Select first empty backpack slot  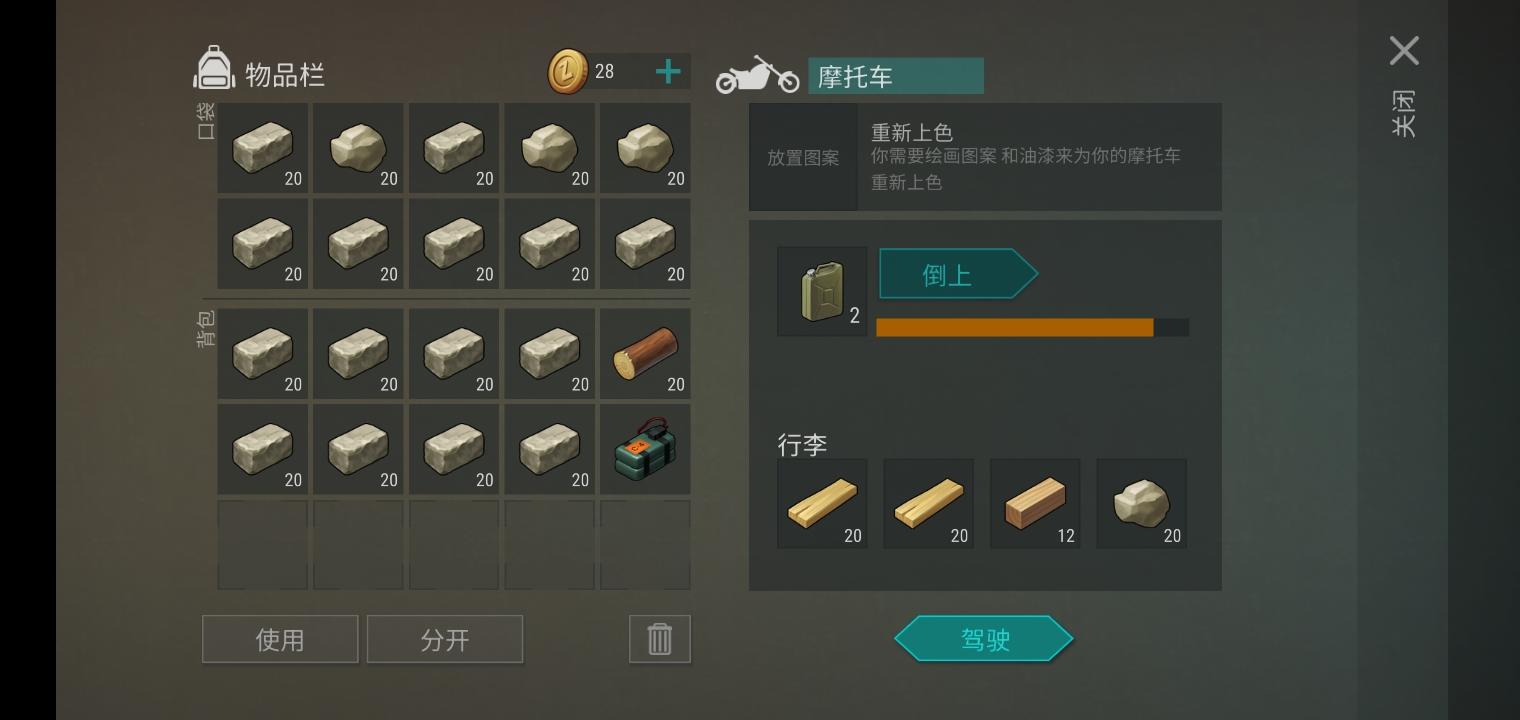coord(262,545)
